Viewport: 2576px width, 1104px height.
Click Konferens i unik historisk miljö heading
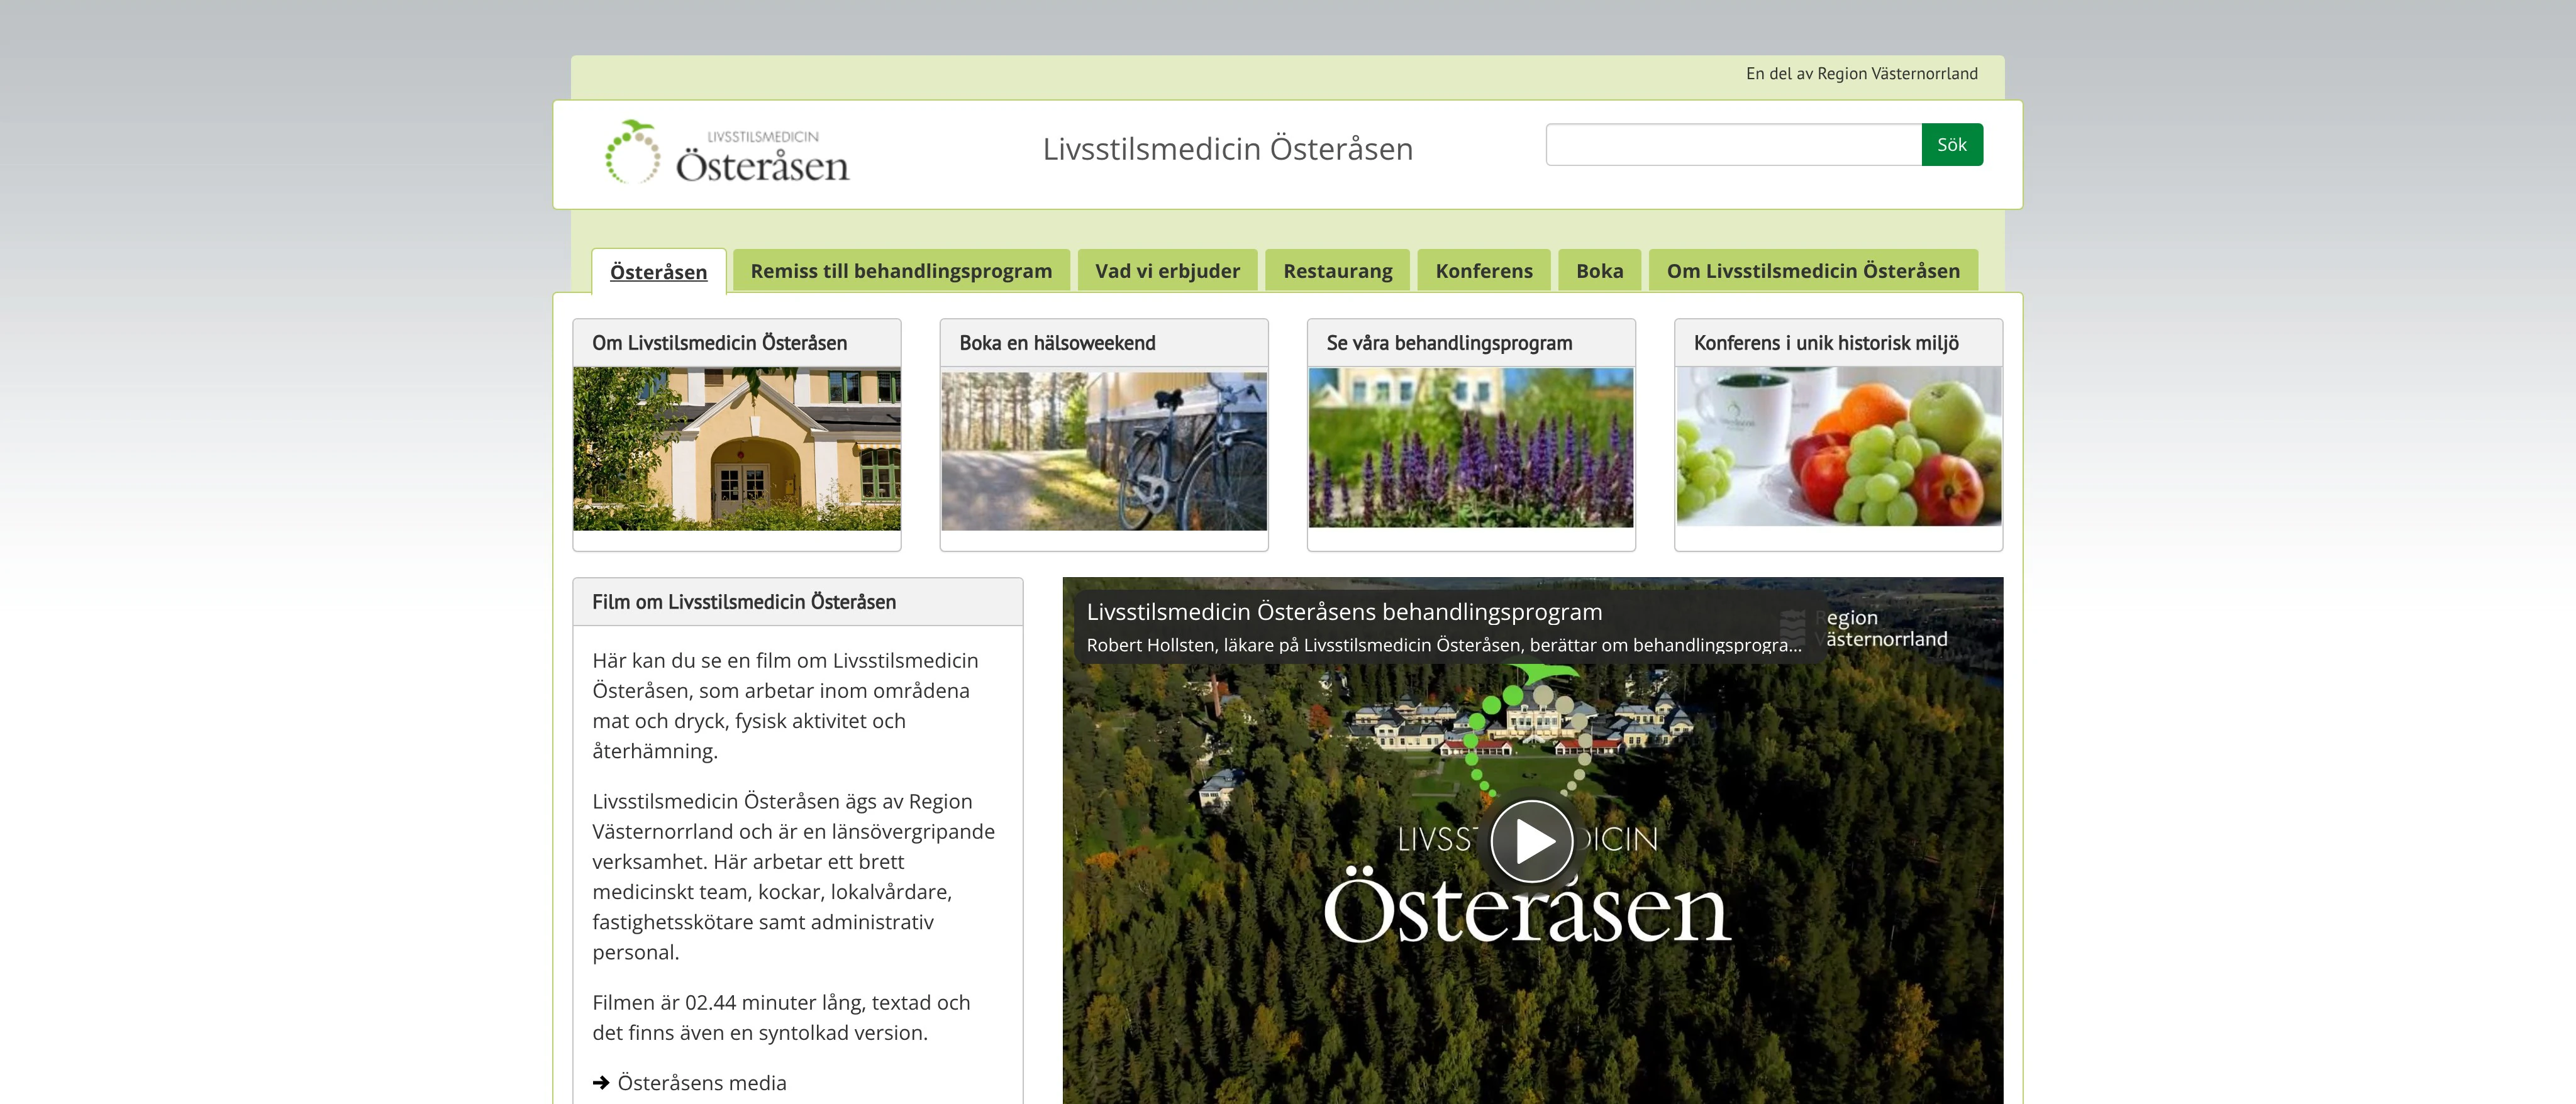click(1826, 343)
